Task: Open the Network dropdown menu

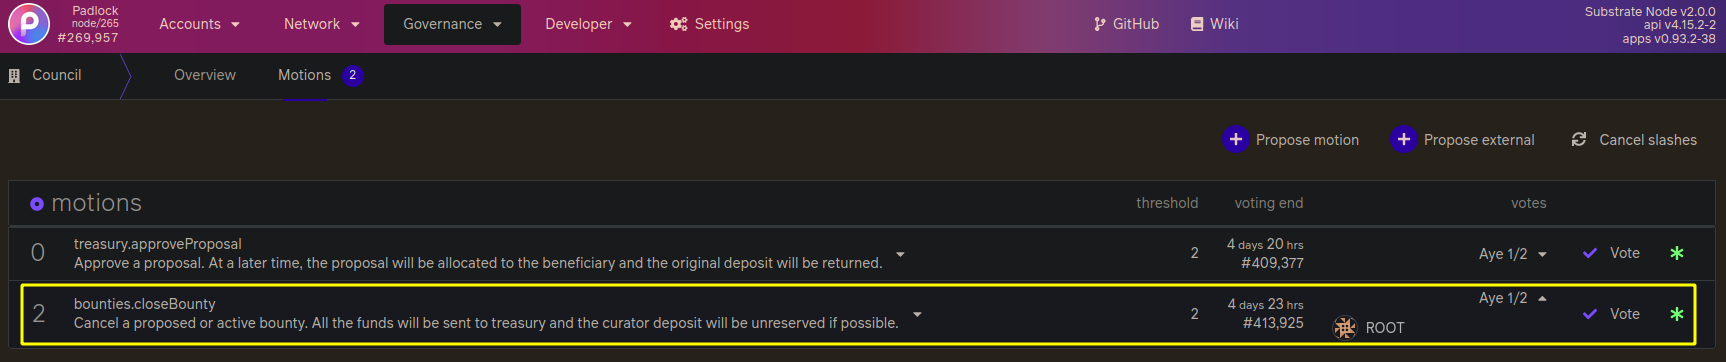Action: (321, 24)
